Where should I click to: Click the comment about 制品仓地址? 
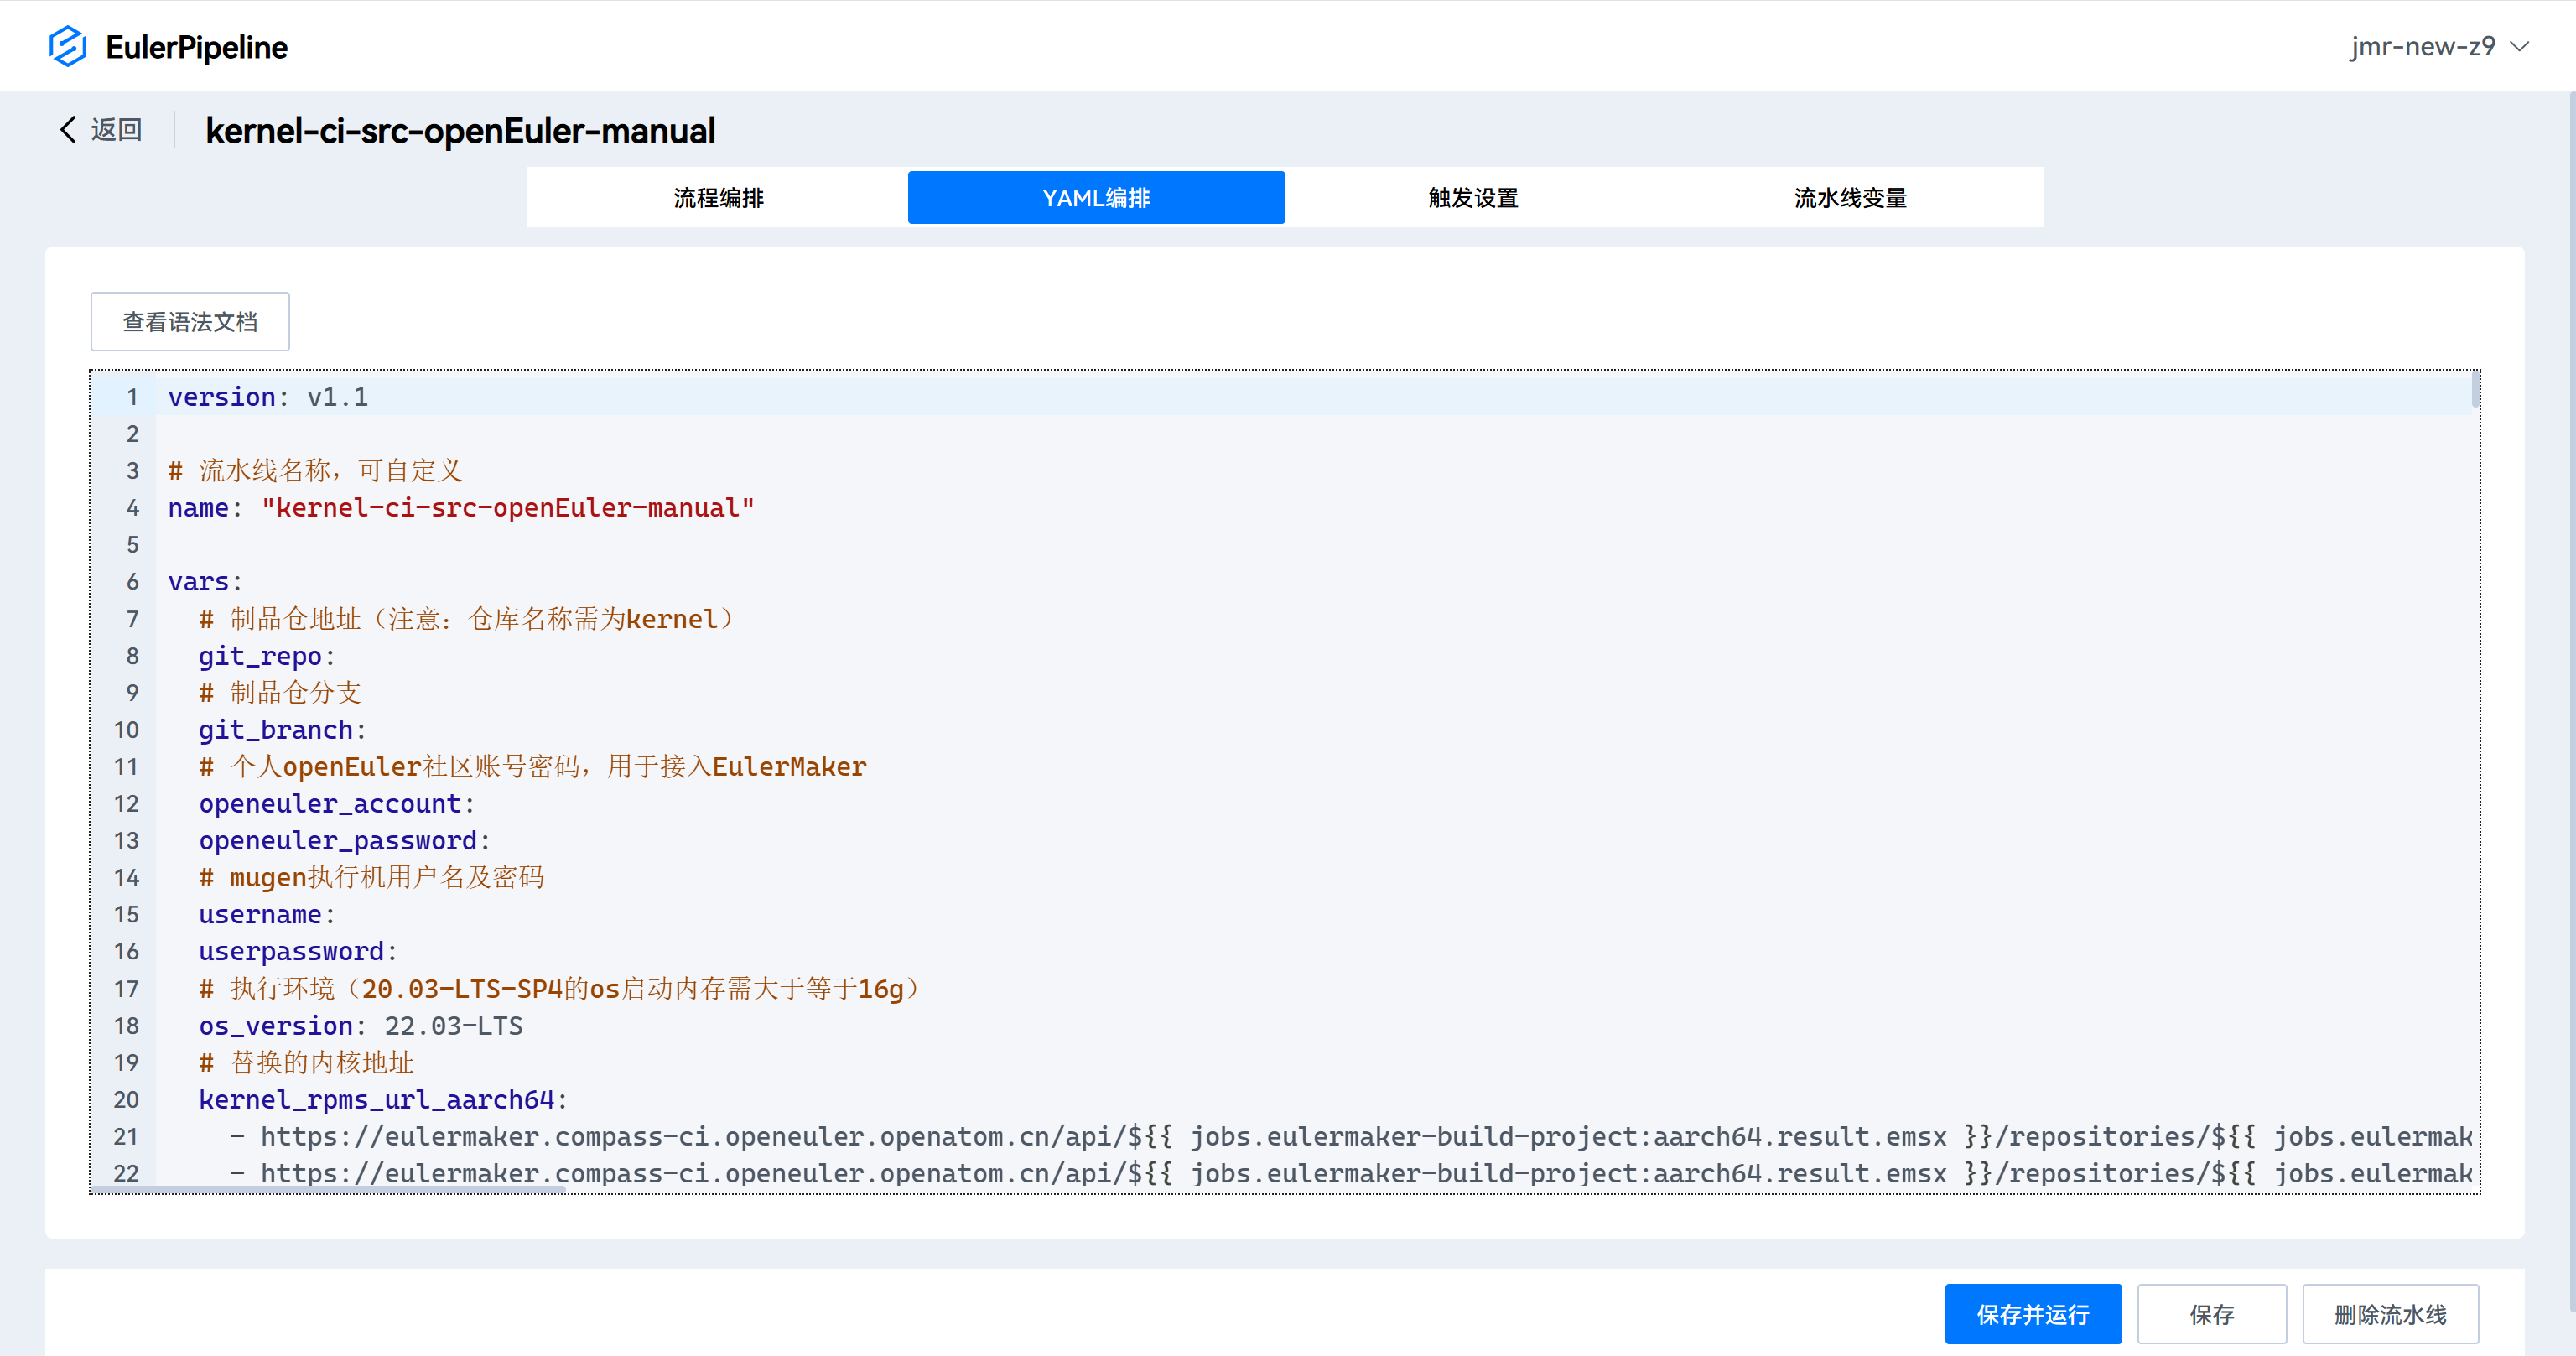coord(470,619)
